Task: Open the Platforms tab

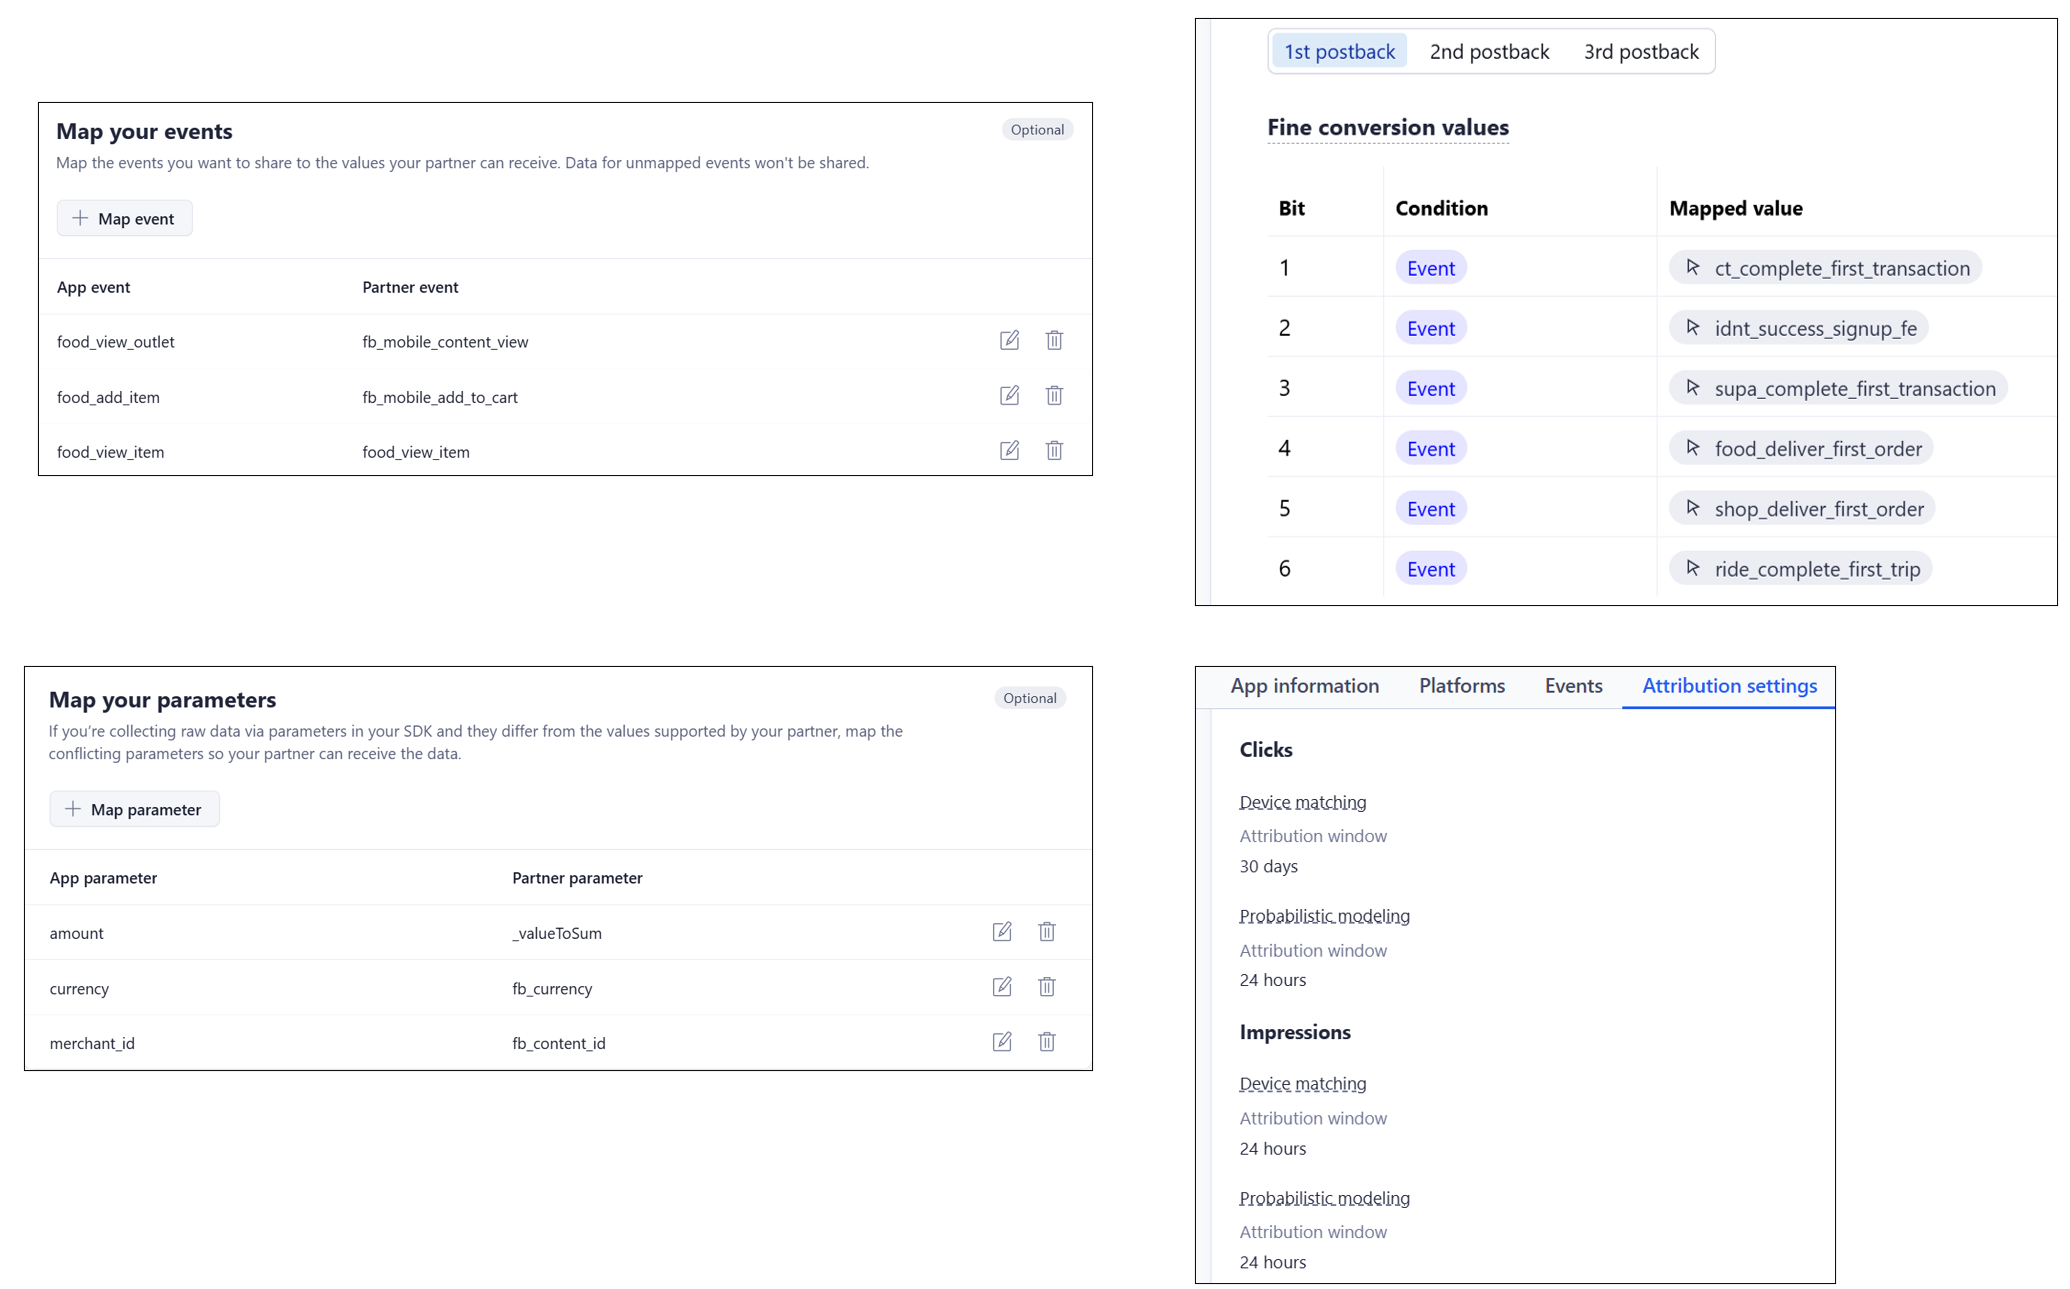Action: [1462, 686]
